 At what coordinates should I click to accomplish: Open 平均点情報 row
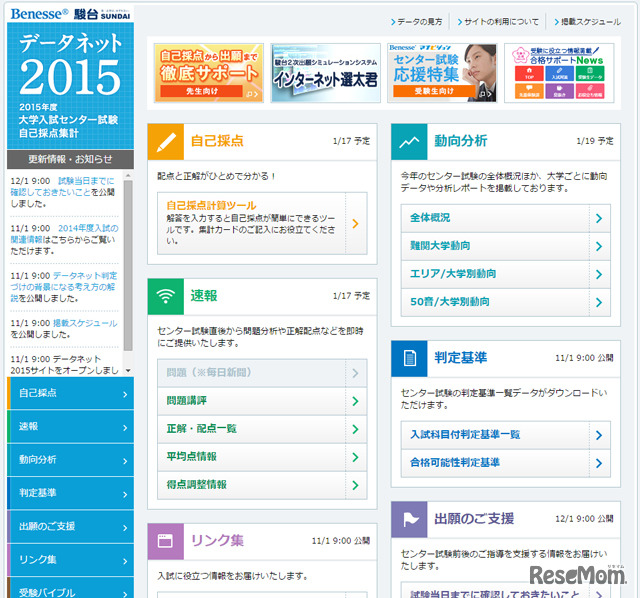point(262,457)
